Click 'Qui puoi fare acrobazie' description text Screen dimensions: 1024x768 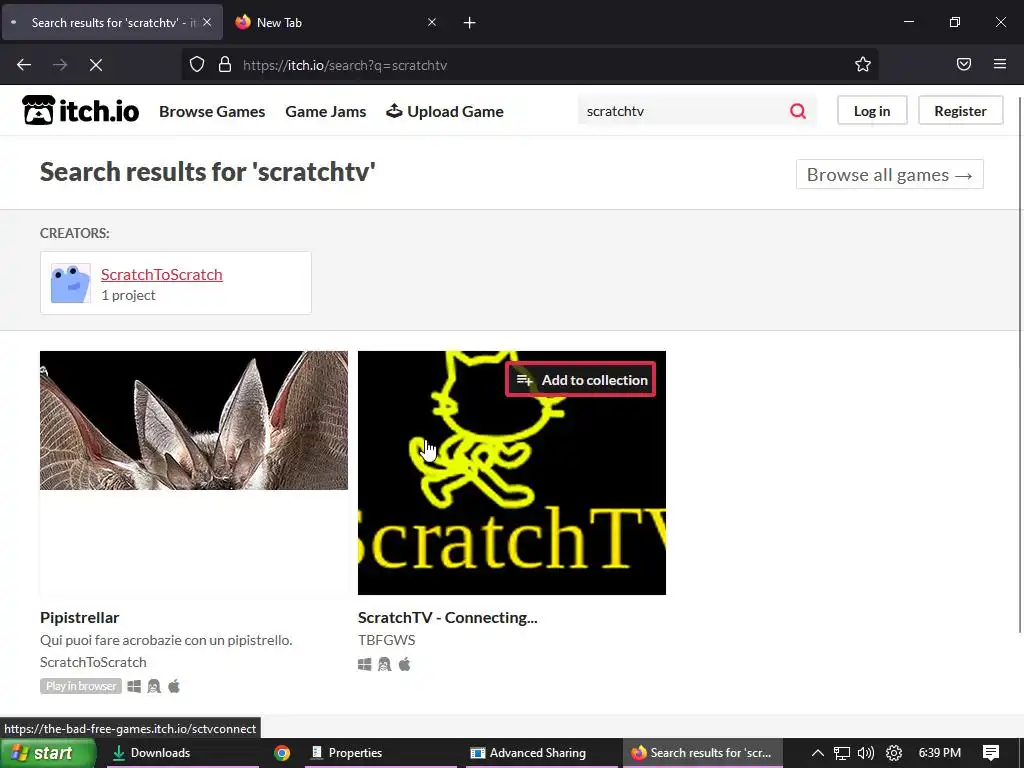(166, 640)
